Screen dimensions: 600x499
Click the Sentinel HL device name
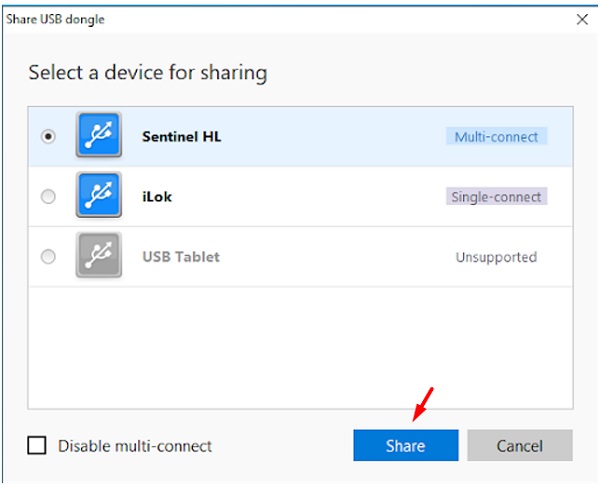[x=181, y=137]
